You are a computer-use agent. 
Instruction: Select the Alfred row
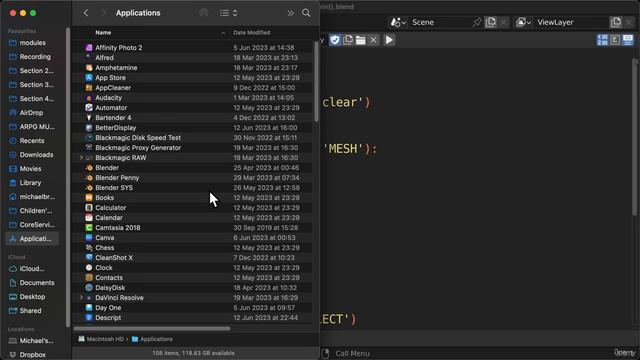click(193, 58)
